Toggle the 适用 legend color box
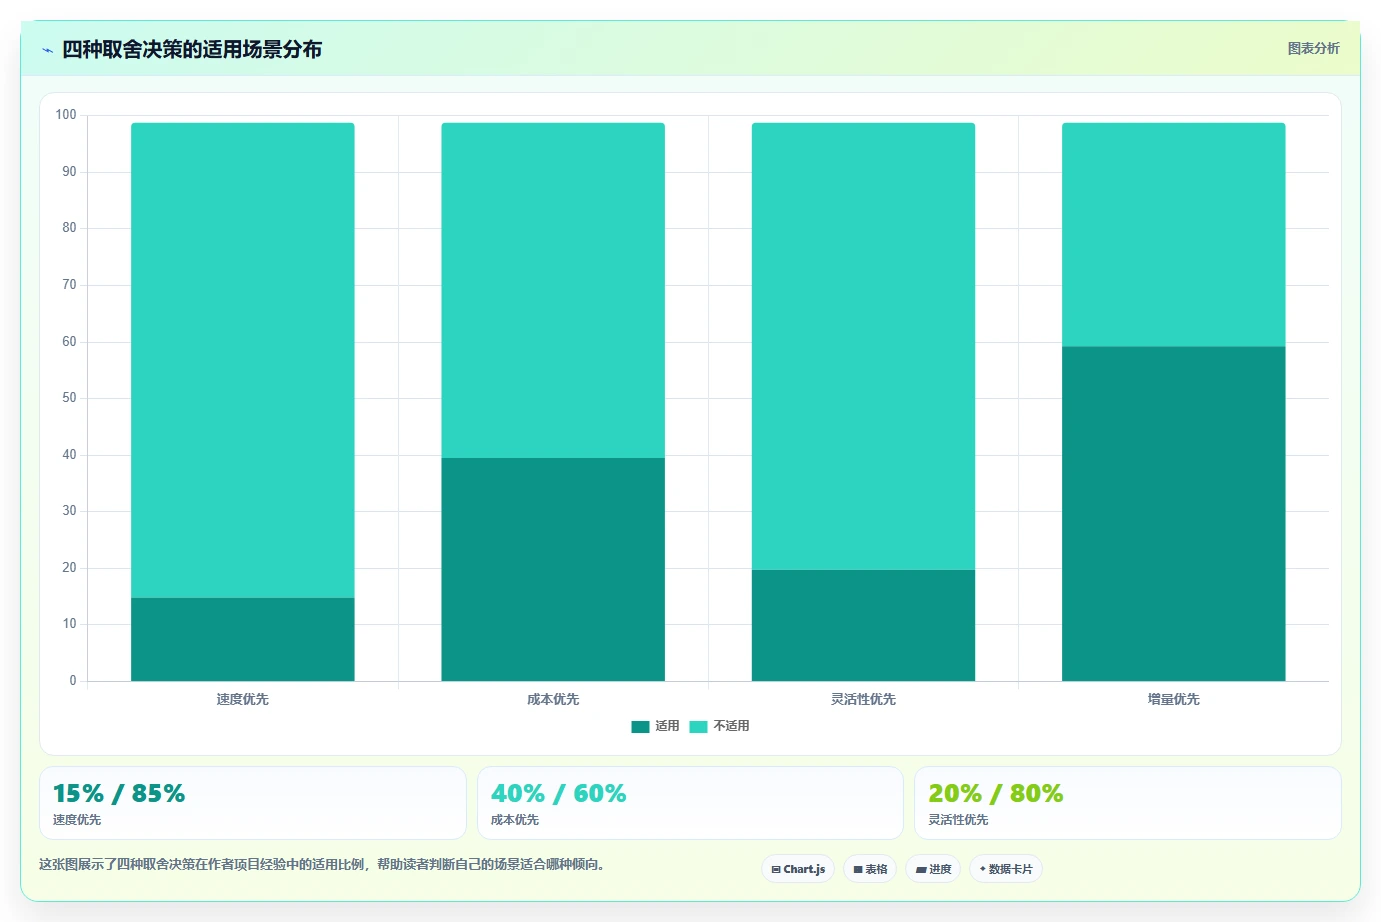Image resolution: width=1381 pixels, height=922 pixels. pos(640,727)
